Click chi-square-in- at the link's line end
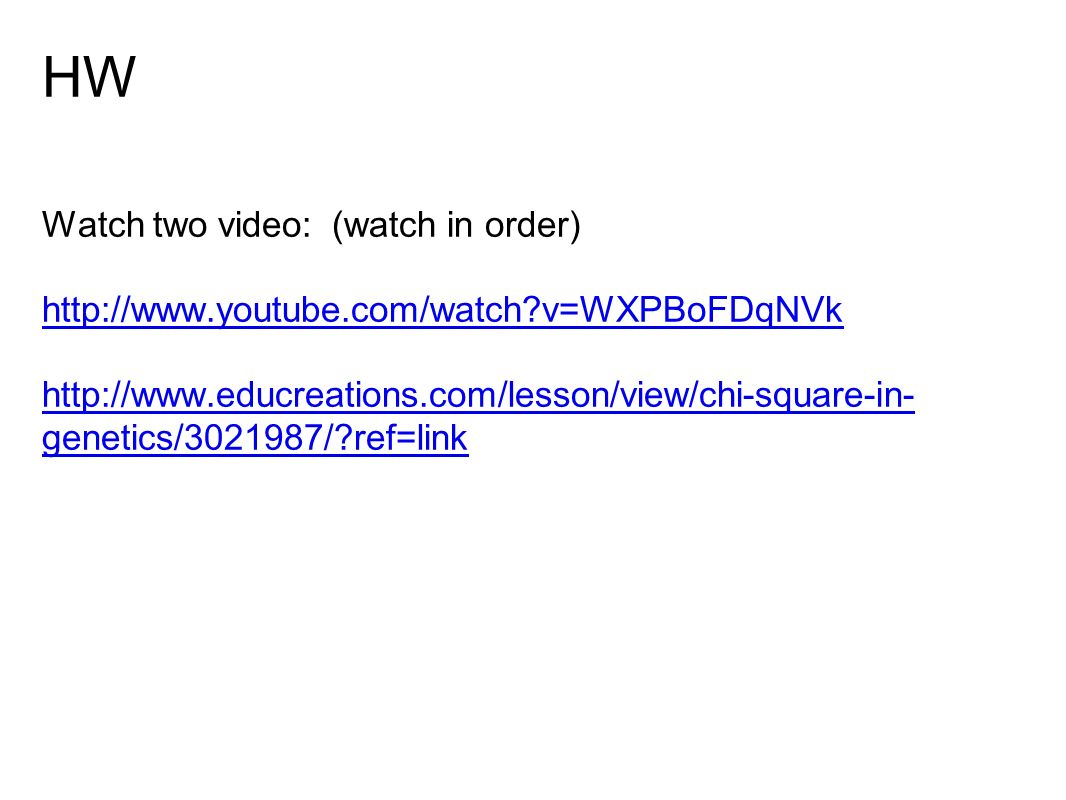1066x800 pixels. pyautogui.click(x=806, y=396)
